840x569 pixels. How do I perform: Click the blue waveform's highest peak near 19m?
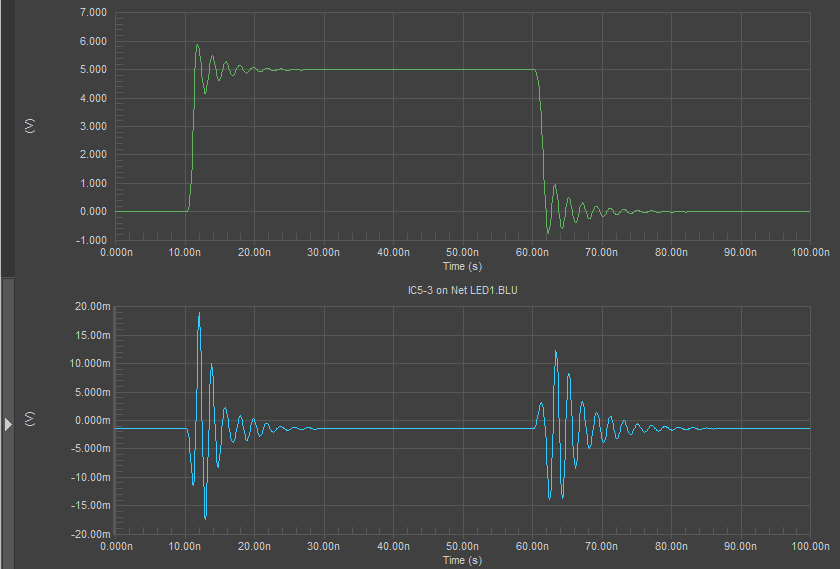coord(199,314)
